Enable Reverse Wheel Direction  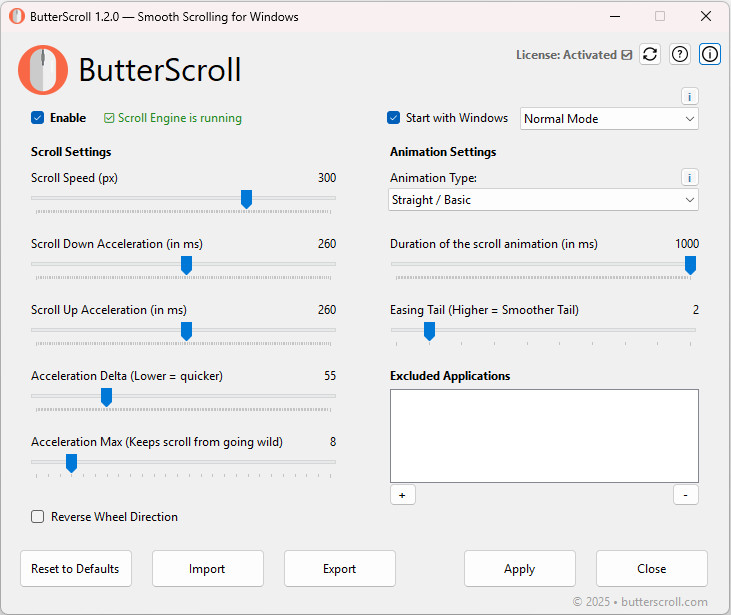coord(38,517)
